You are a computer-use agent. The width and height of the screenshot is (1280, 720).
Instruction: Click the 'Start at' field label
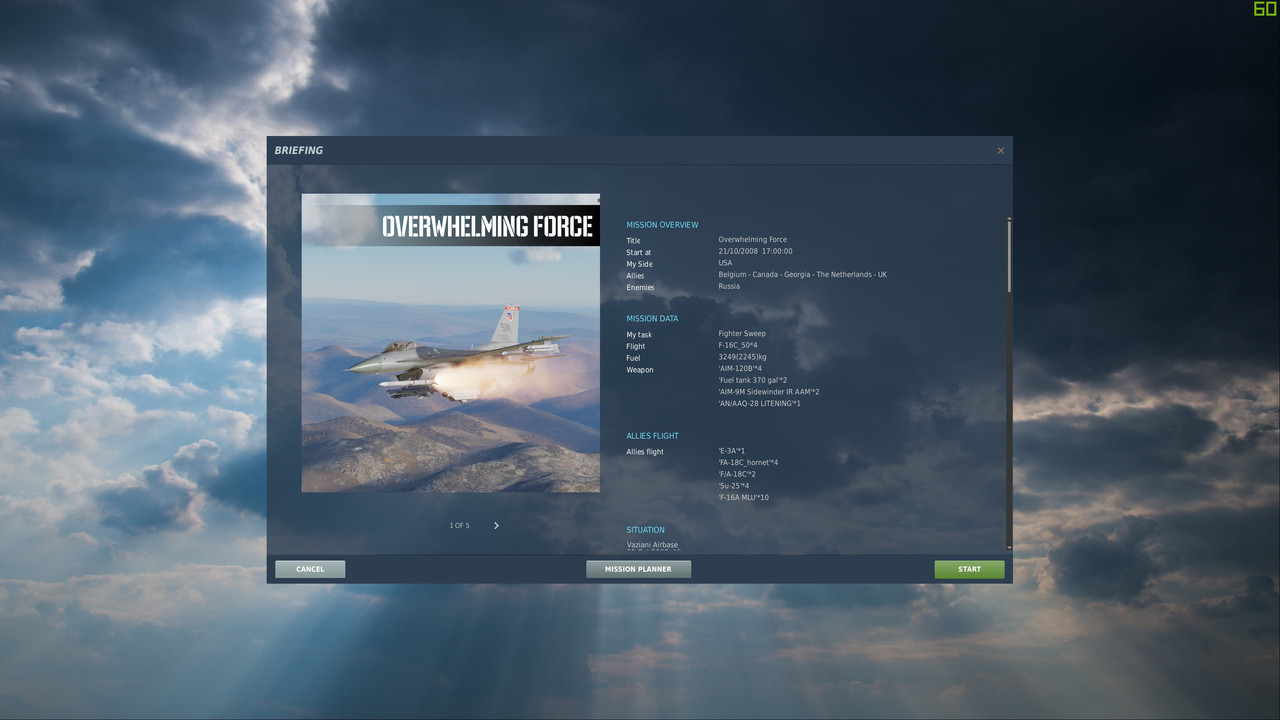coord(639,253)
